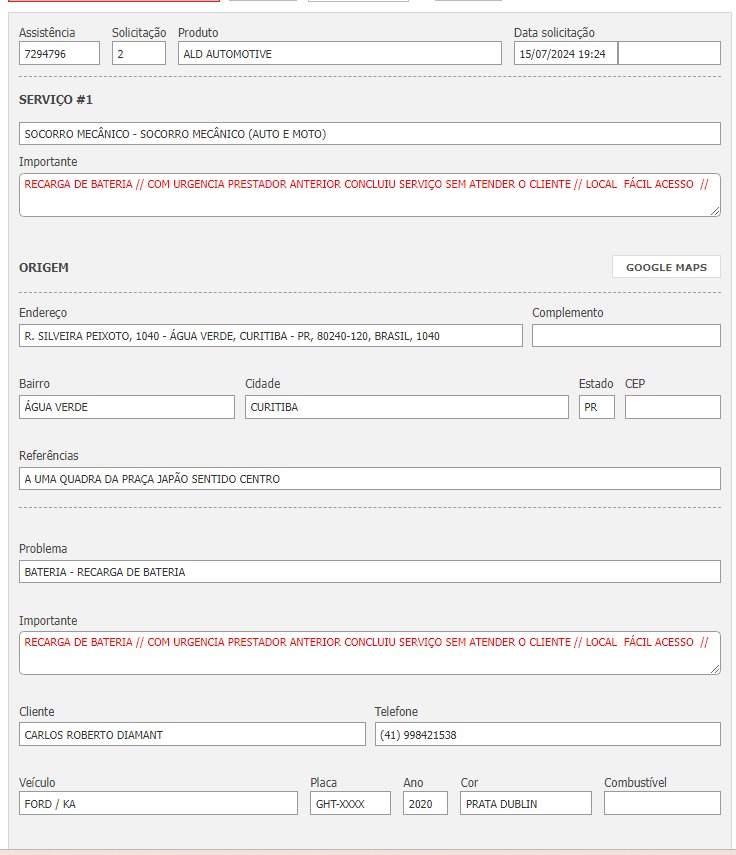This screenshot has height=855, width=736.
Task: Select the Solicitação field
Action: (x=139, y=54)
